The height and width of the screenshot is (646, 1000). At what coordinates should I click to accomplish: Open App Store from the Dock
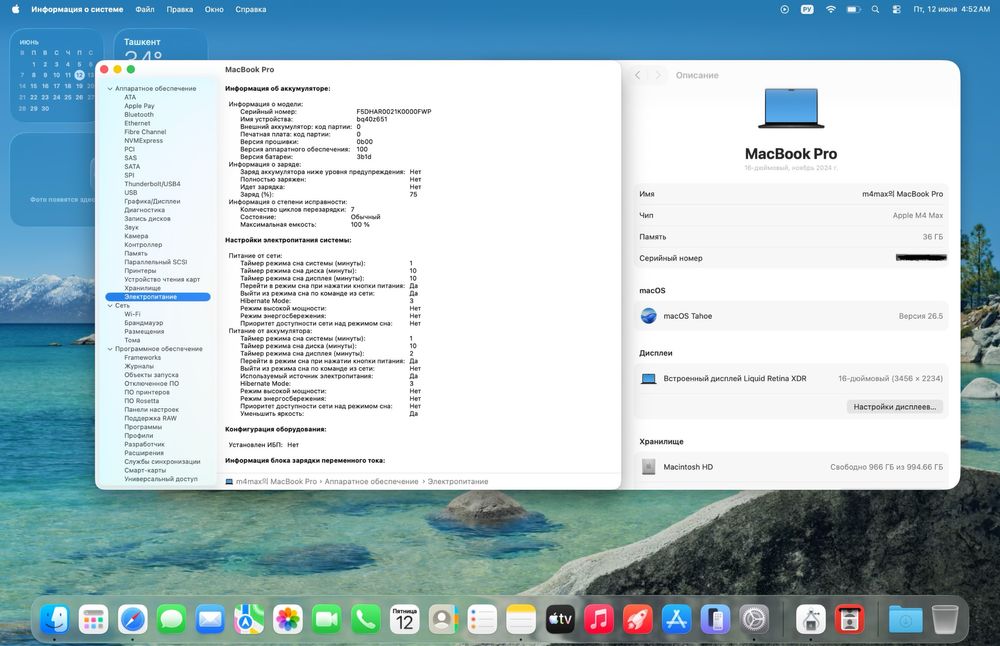677,619
